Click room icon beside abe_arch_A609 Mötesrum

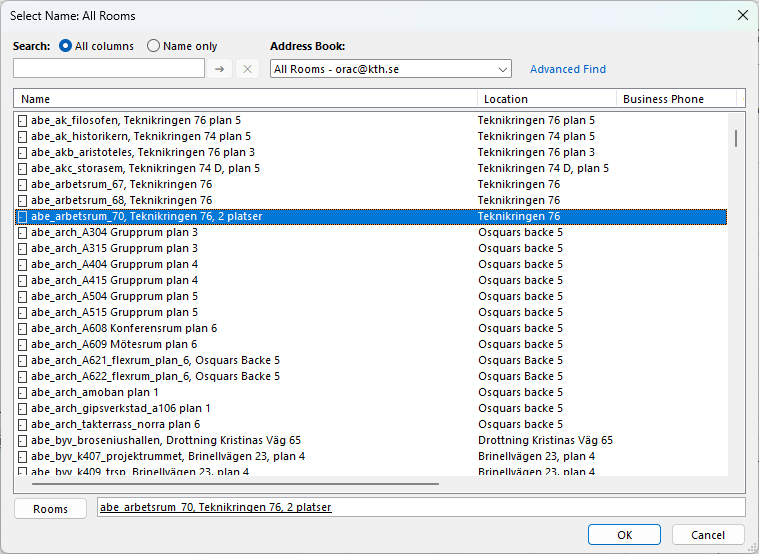[x=22, y=344]
